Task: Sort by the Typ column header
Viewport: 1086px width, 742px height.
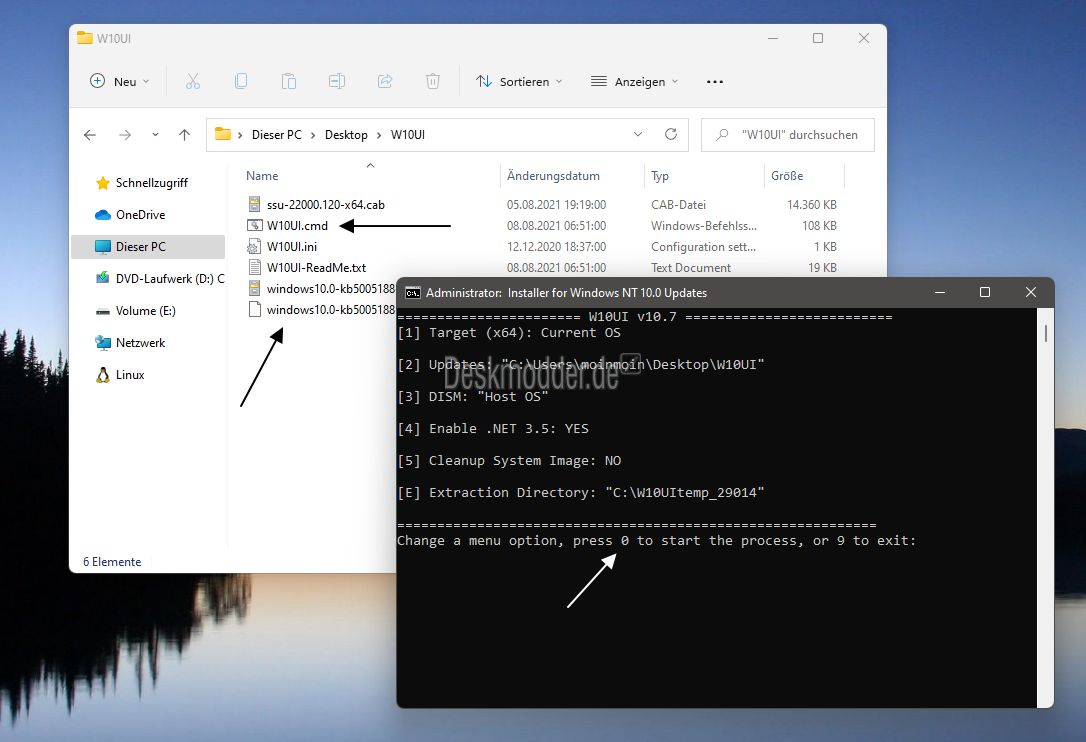Action: point(660,176)
